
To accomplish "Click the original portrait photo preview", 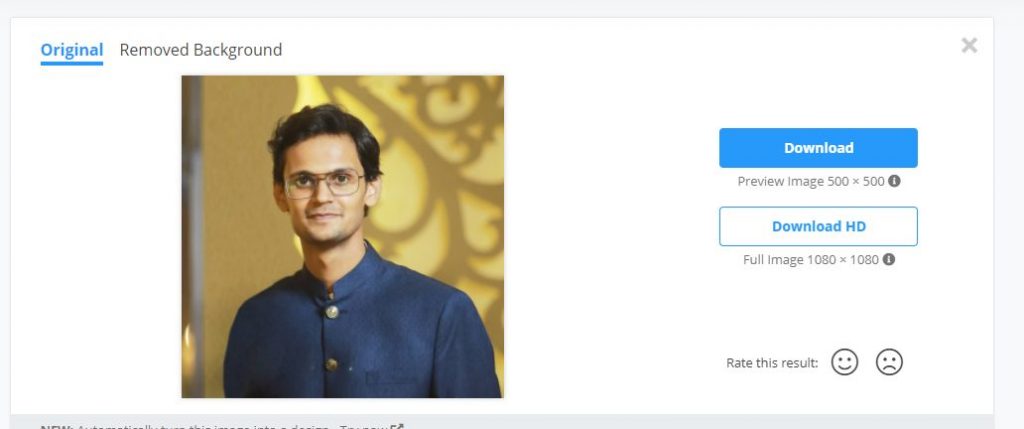I will tap(342, 236).
